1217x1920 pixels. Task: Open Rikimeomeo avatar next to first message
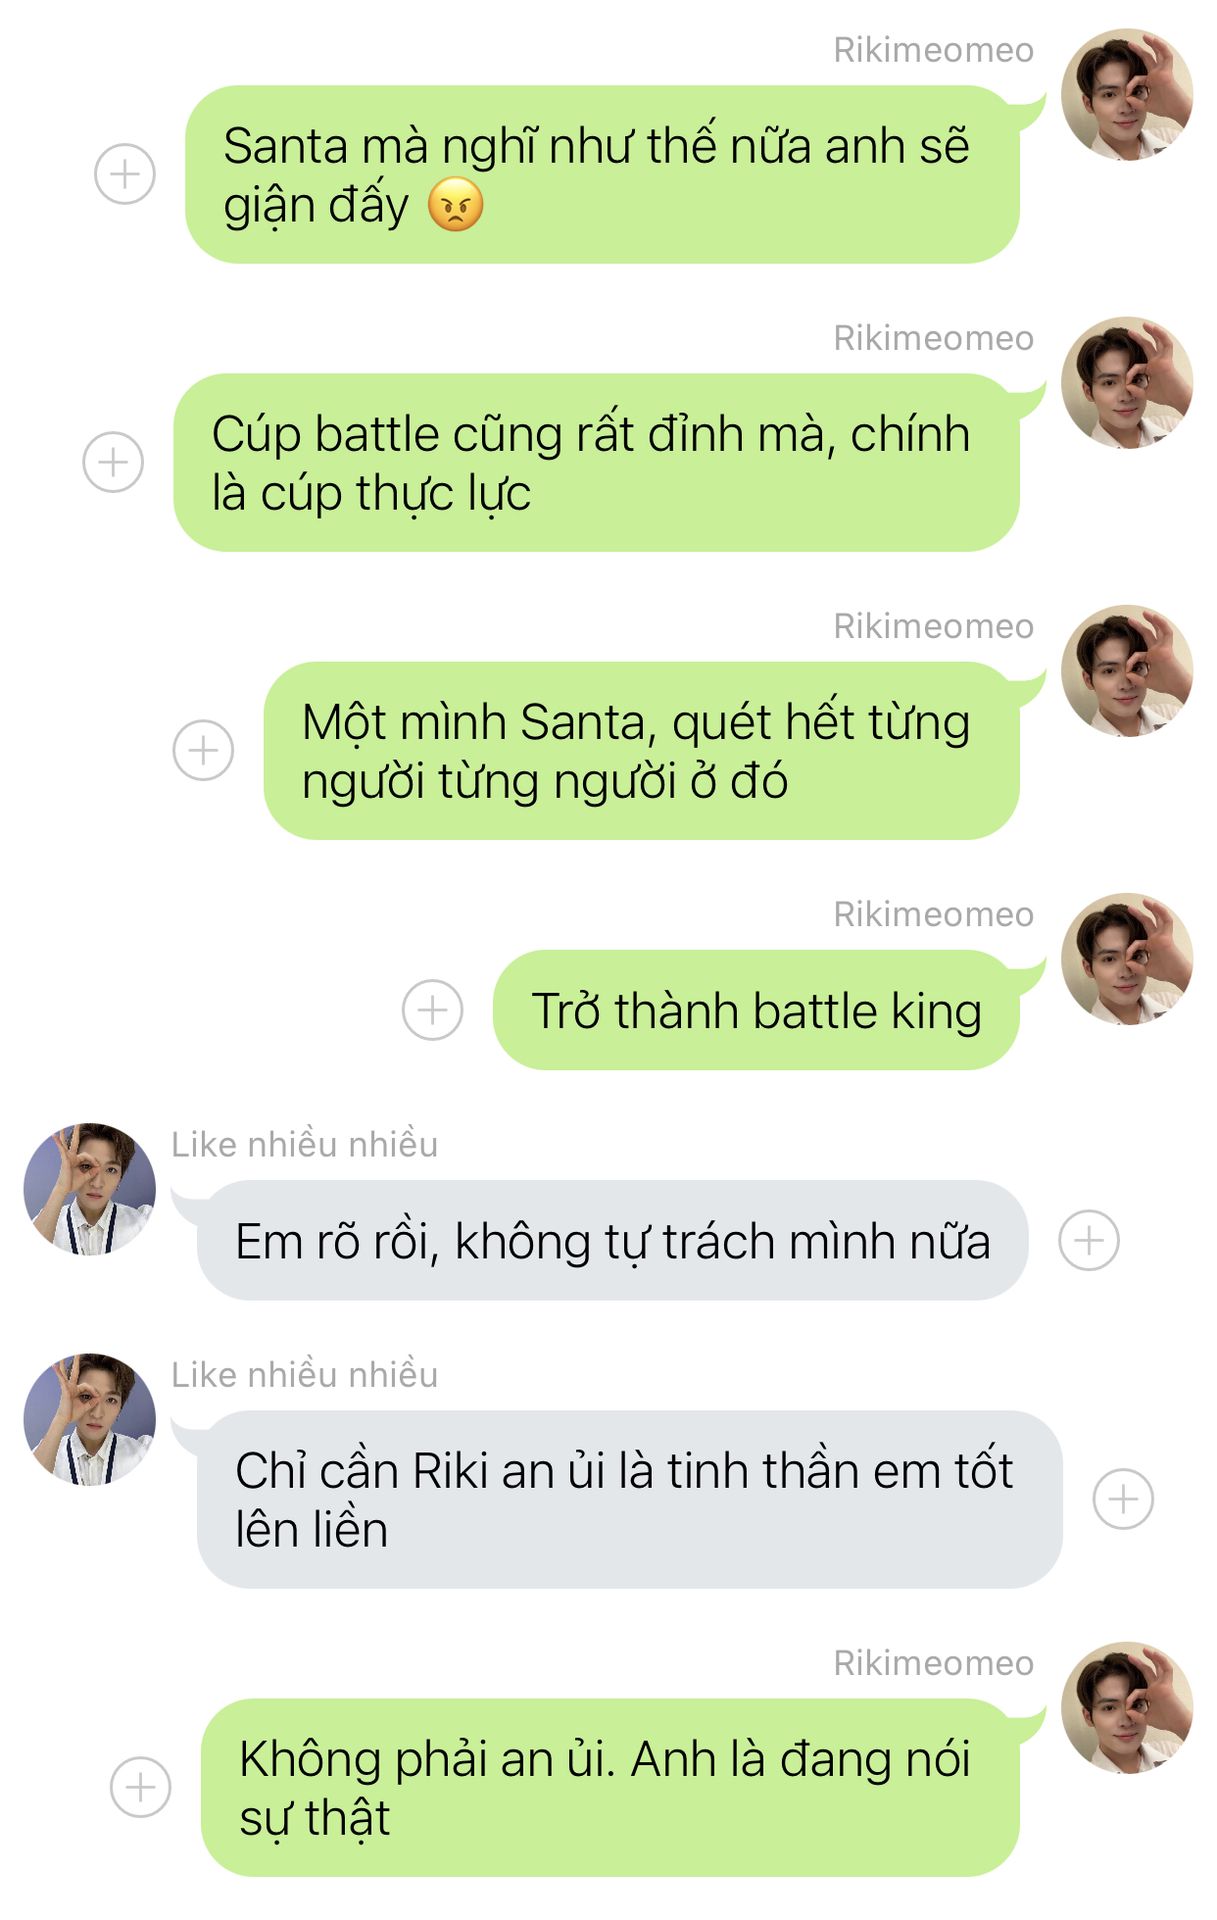pyautogui.click(x=1127, y=95)
